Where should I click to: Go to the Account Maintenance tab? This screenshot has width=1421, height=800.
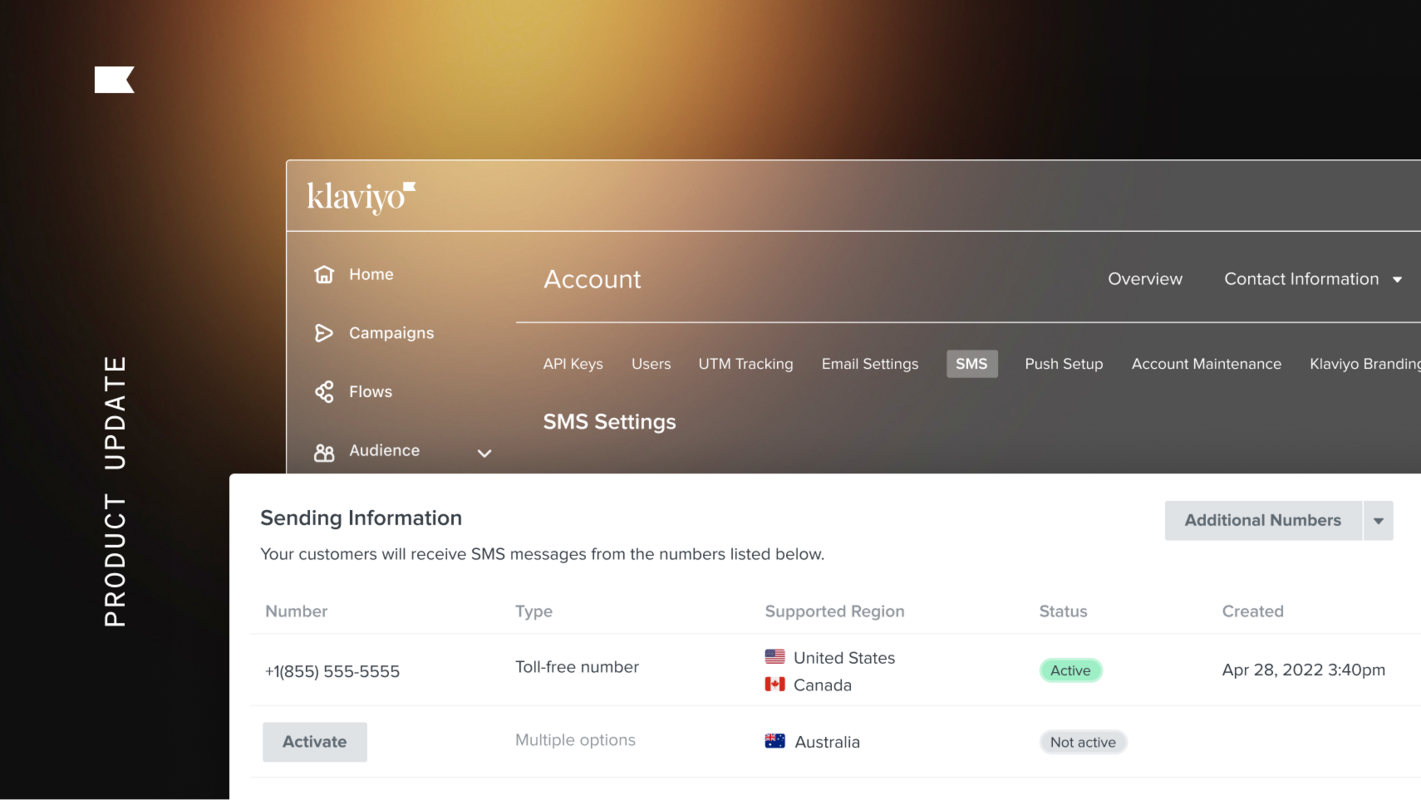click(x=1206, y=364)
